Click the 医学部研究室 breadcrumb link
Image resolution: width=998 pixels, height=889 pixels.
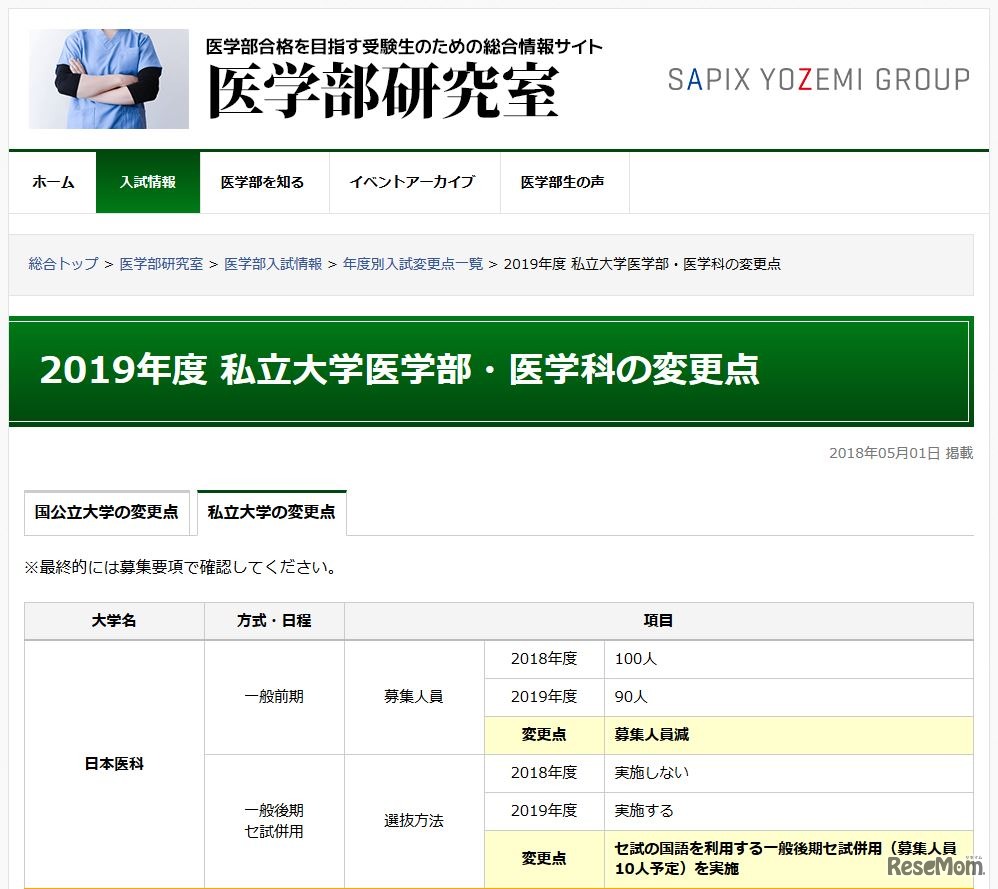[161, 264]
